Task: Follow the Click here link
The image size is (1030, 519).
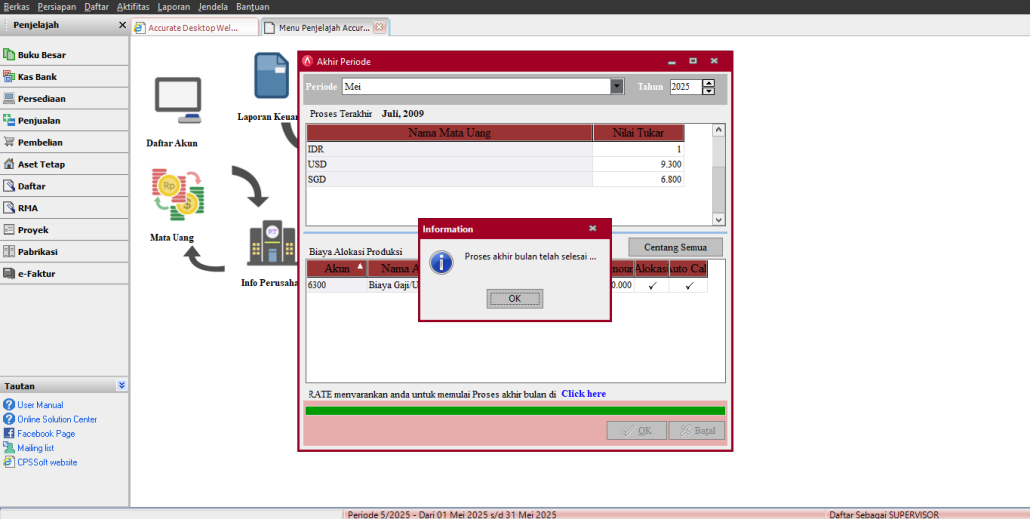Action: click(583, 394)
